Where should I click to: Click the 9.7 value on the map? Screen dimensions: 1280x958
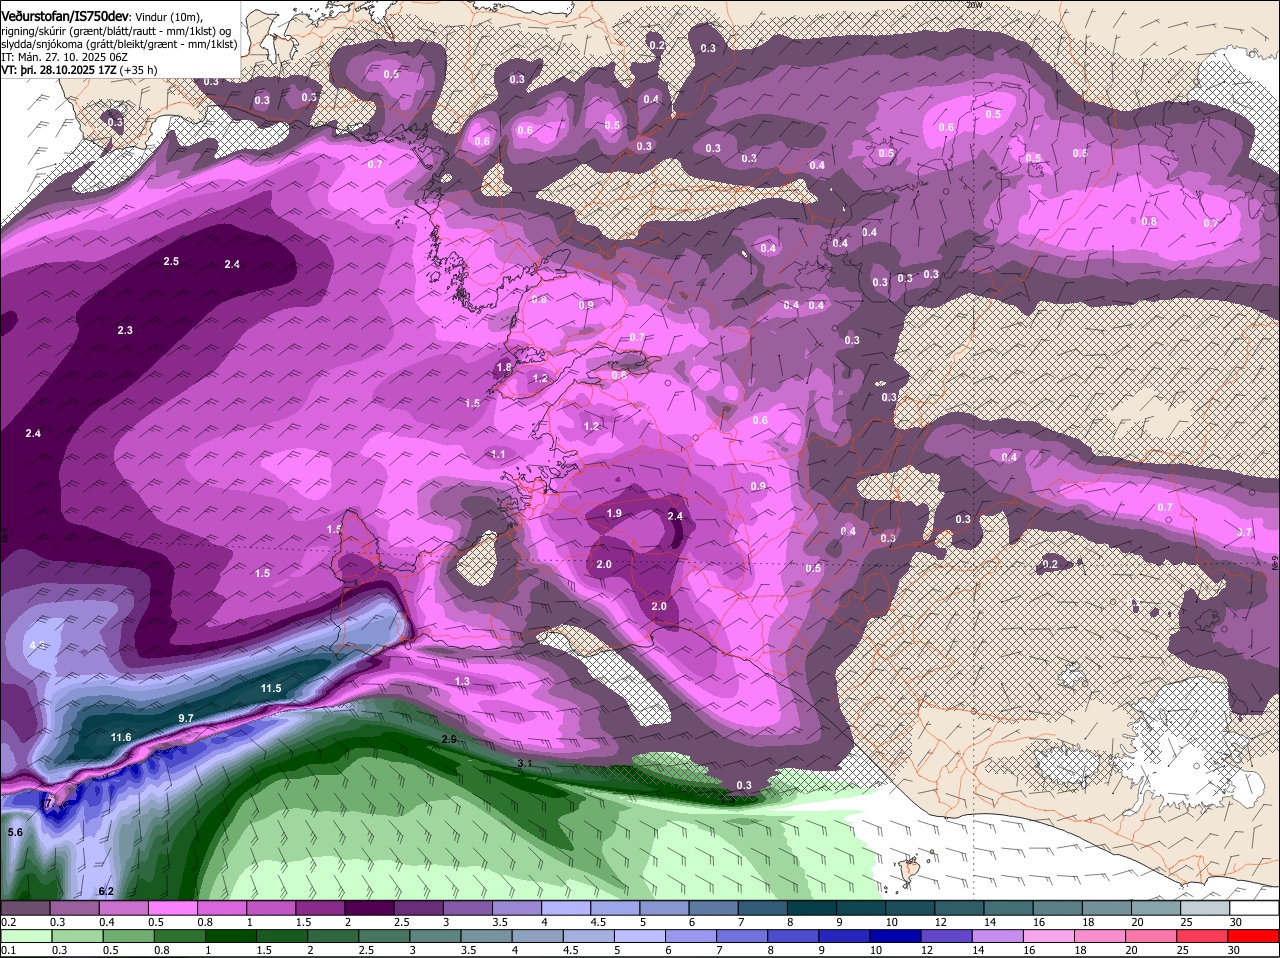[186, 718]
